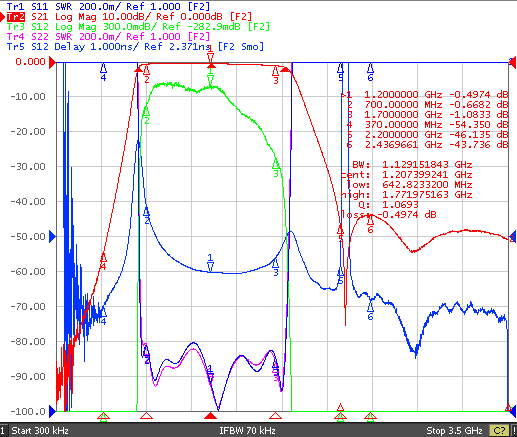Screen dimensions: 517x437
Task: Click the Start 300 kHz frequency field
Action: 40,431
